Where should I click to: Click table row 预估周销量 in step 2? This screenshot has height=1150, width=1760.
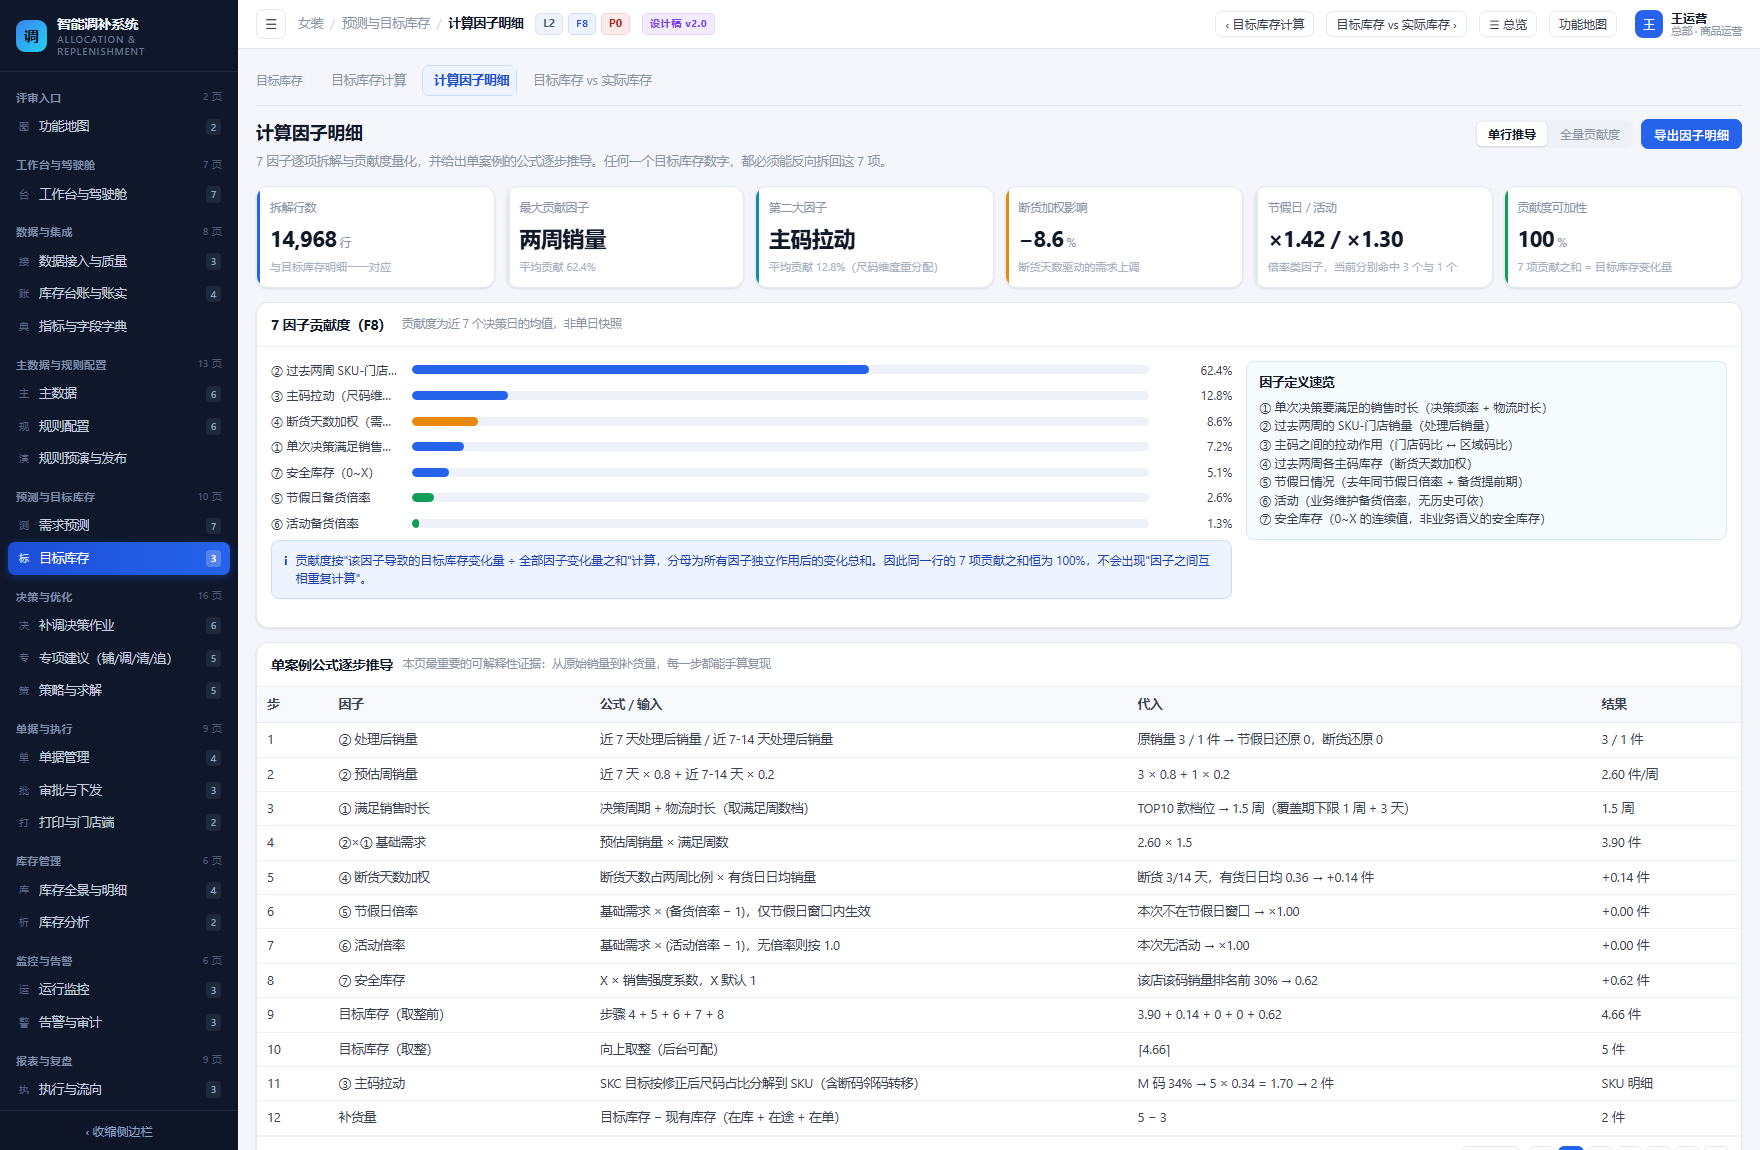[x=999, y=775]
